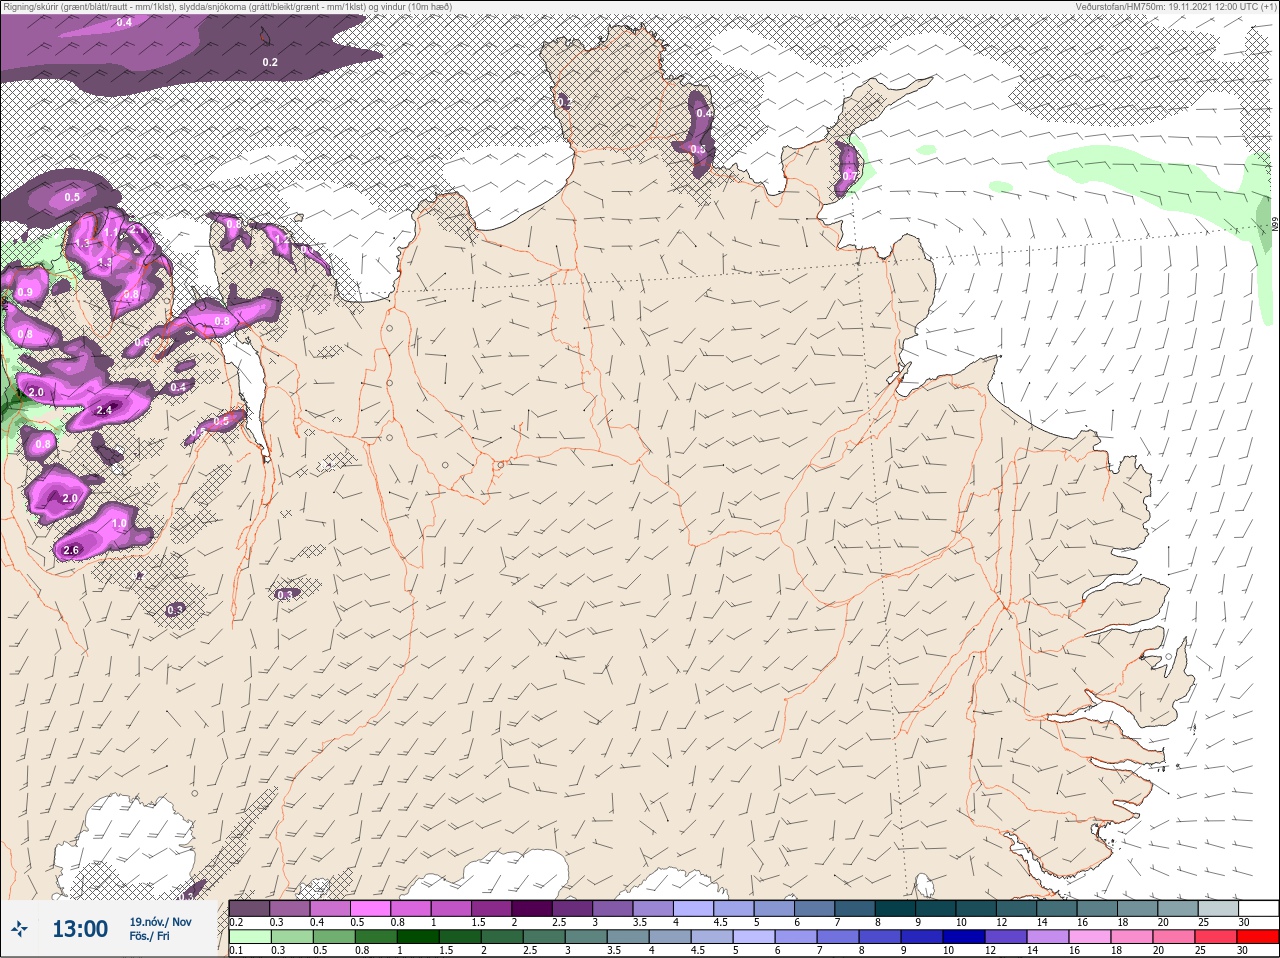The width and height of the screenshot is (1280, 958).
Task: Select upper legend swatch between 1 and 1.5
Action: [x=451, y=908]
